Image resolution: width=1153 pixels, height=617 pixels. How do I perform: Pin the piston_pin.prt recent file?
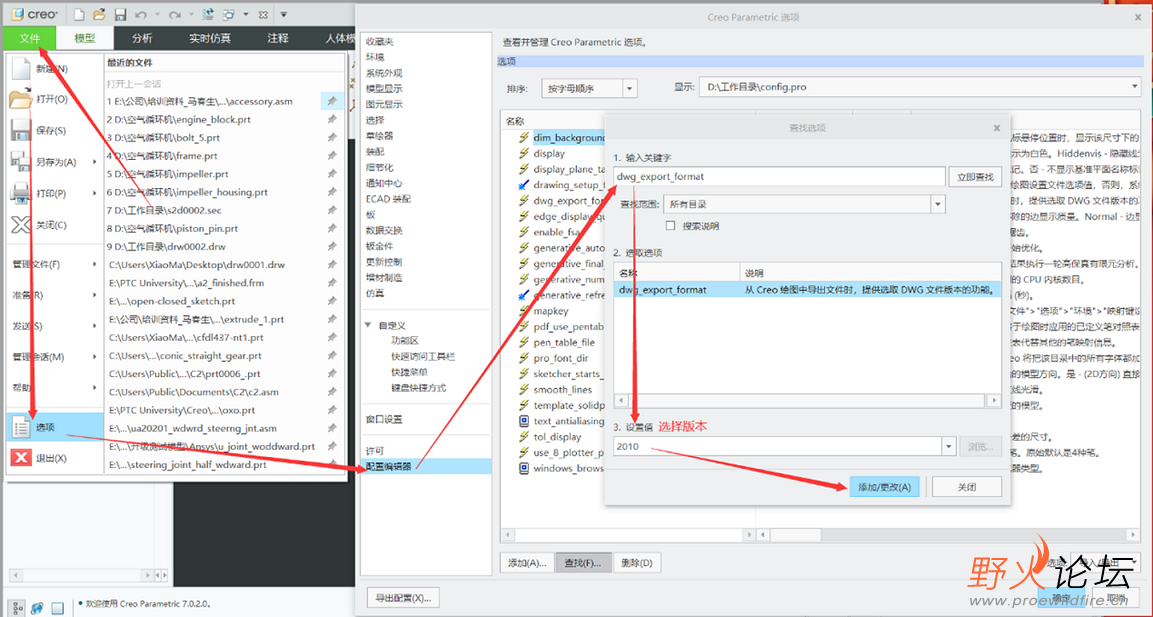tap(332, 229)
